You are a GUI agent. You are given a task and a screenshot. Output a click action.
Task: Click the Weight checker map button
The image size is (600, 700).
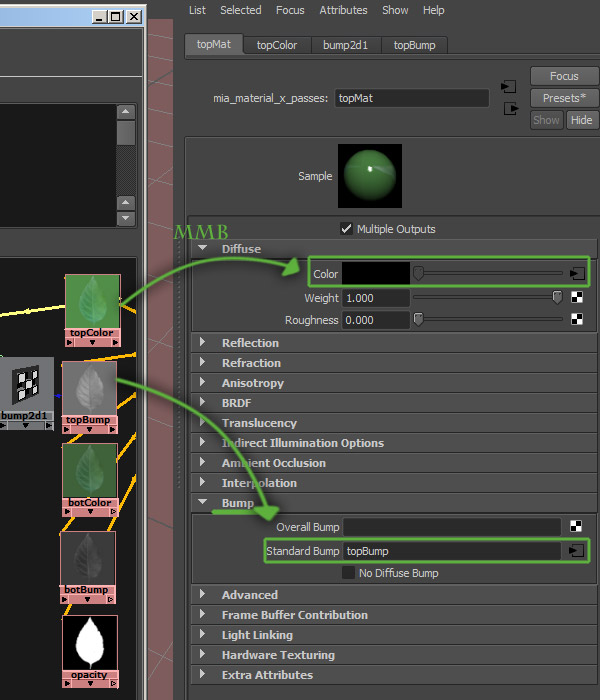point(577,297)
